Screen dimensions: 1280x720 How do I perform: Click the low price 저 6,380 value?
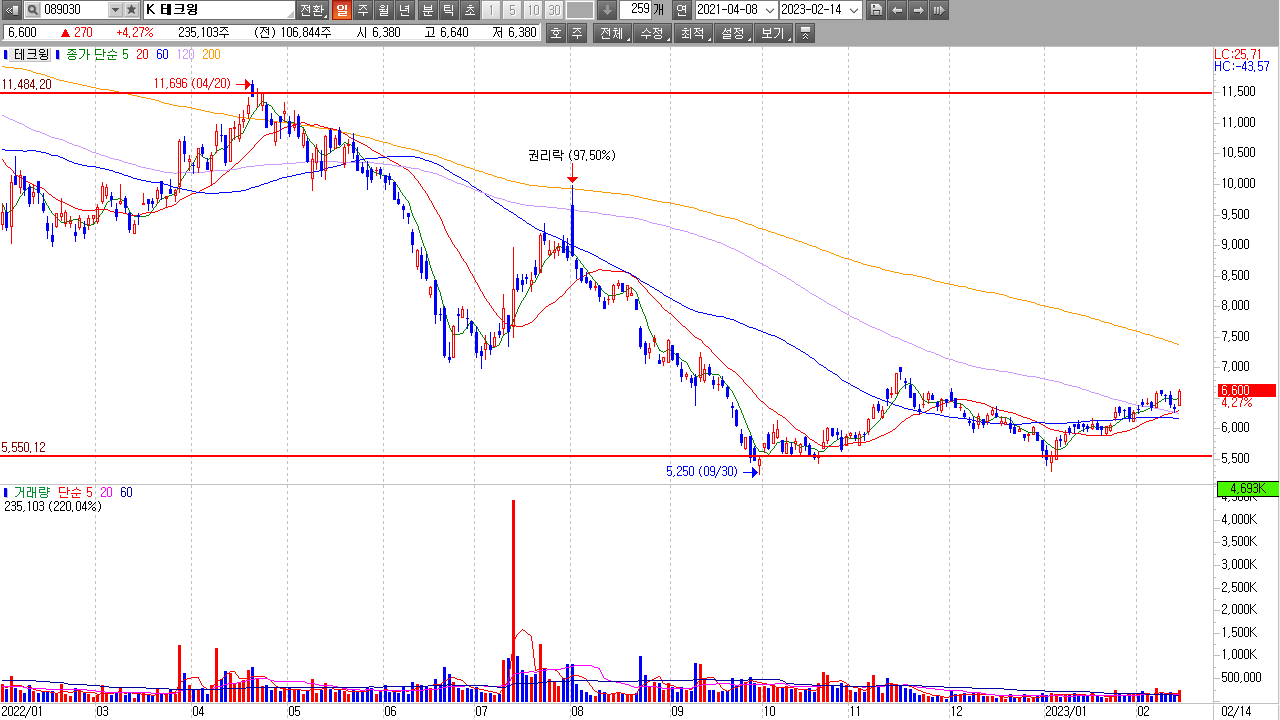point(515,33)
